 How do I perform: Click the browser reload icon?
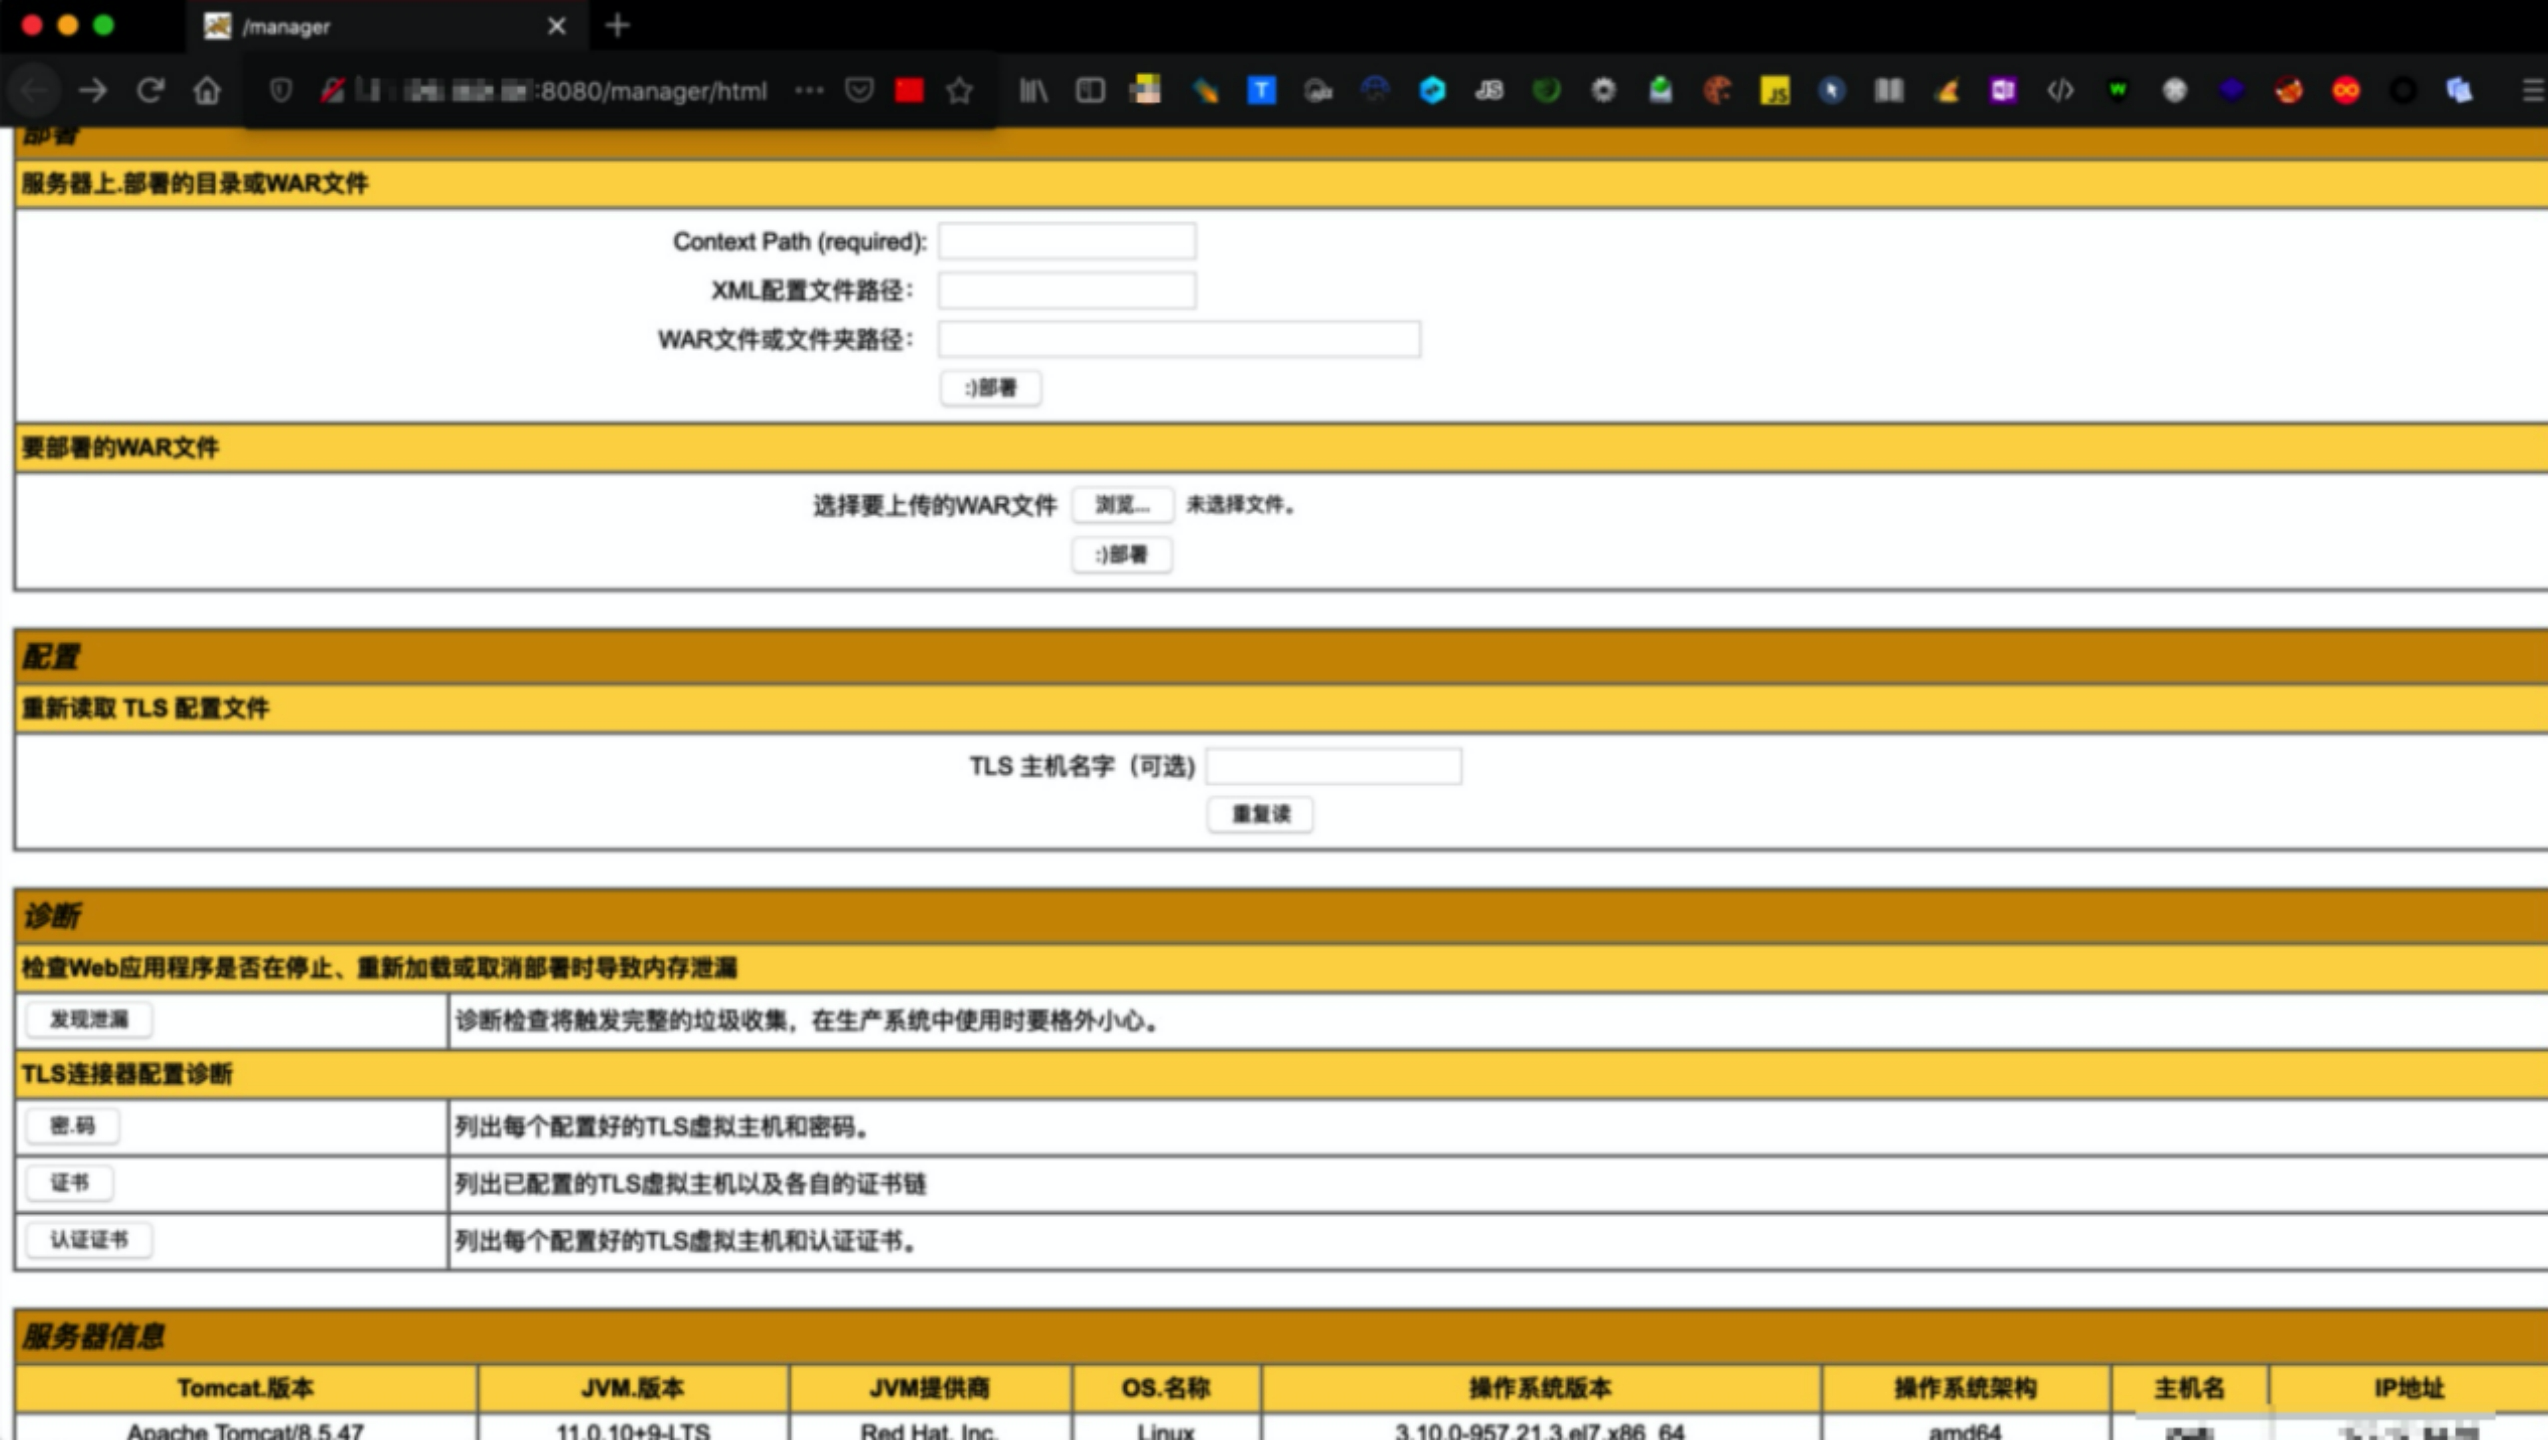point(150,91)
